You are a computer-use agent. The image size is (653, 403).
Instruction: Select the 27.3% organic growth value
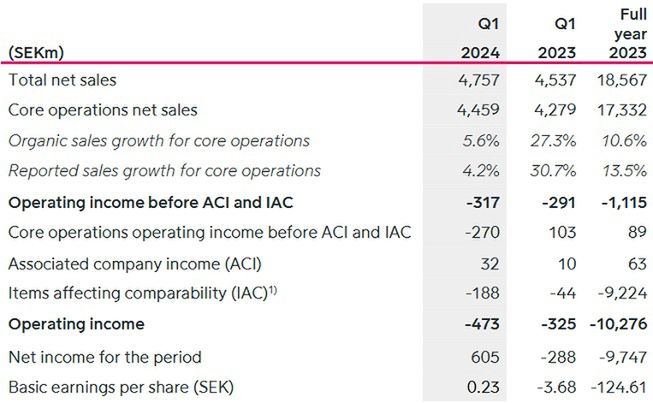(556, 140)
